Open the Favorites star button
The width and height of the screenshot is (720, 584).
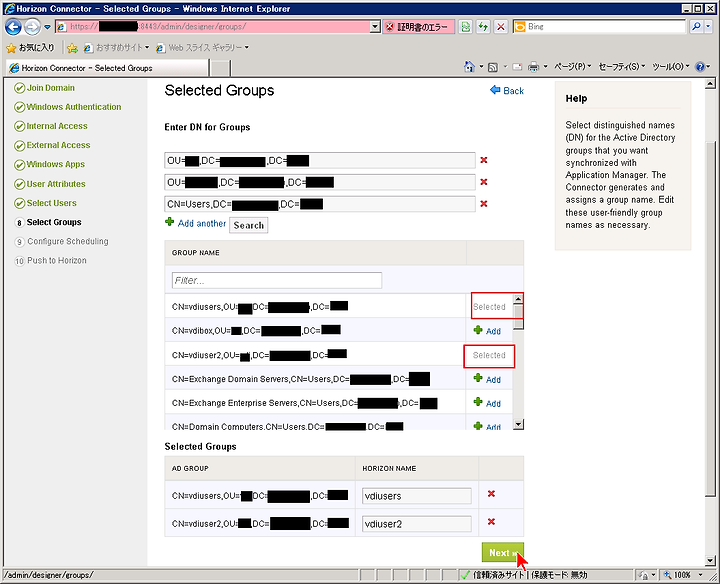(31, 47)
